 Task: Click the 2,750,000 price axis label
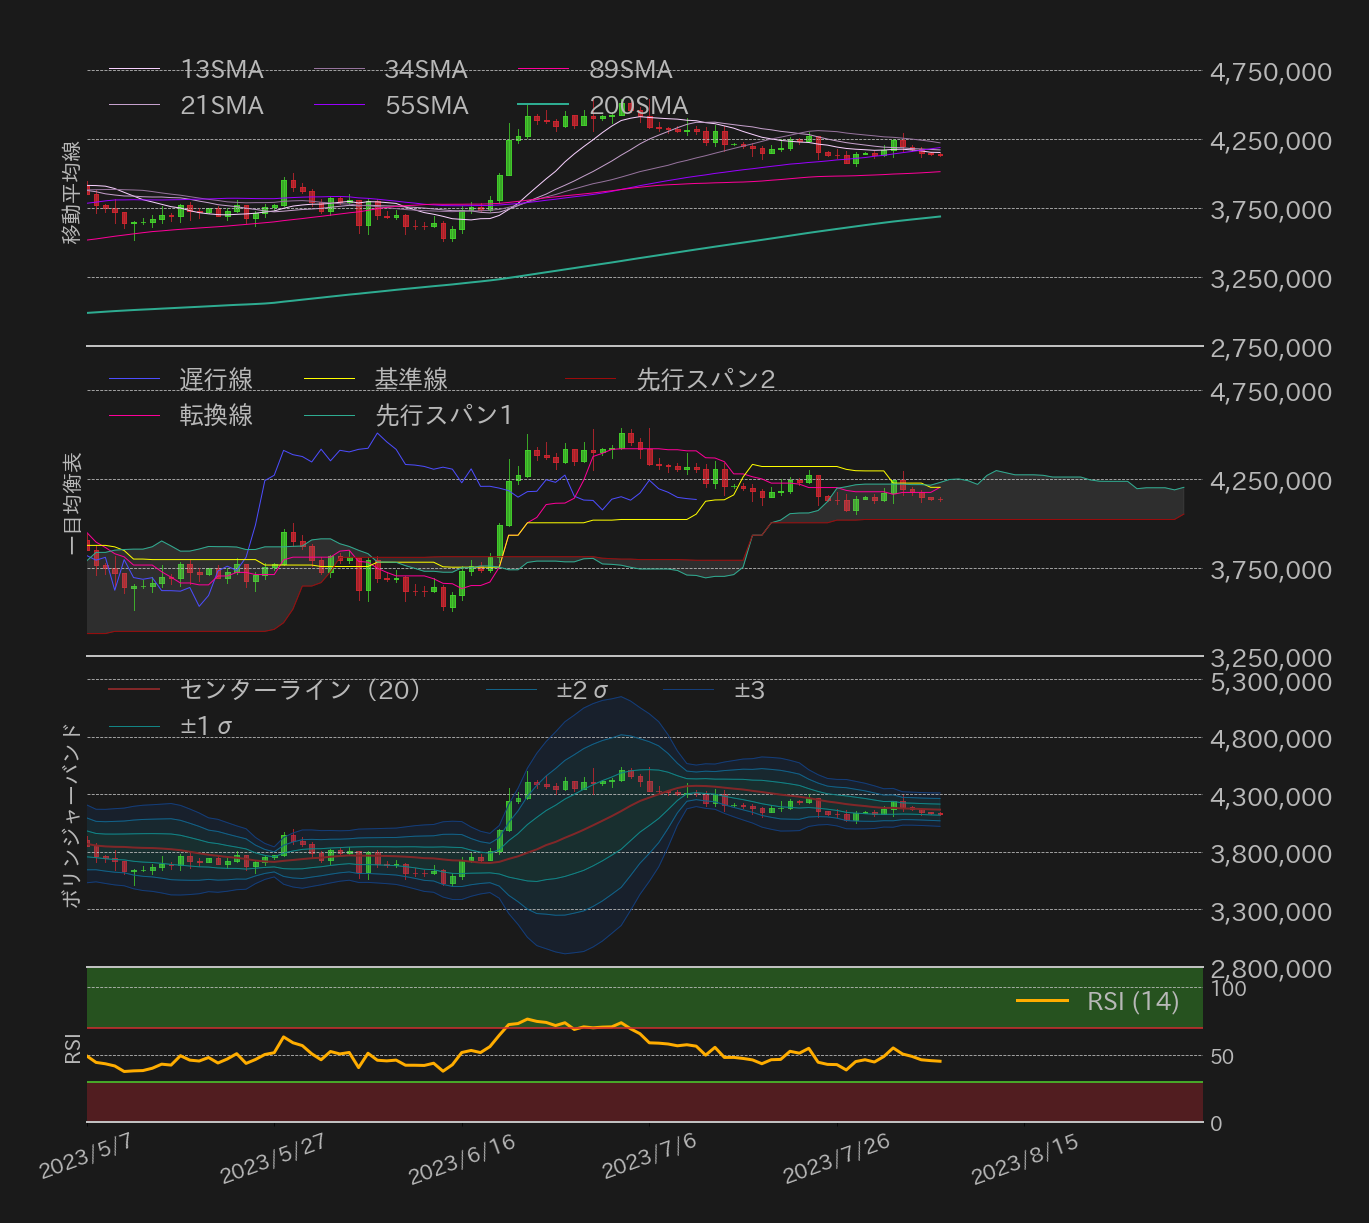click(1271, 348)
